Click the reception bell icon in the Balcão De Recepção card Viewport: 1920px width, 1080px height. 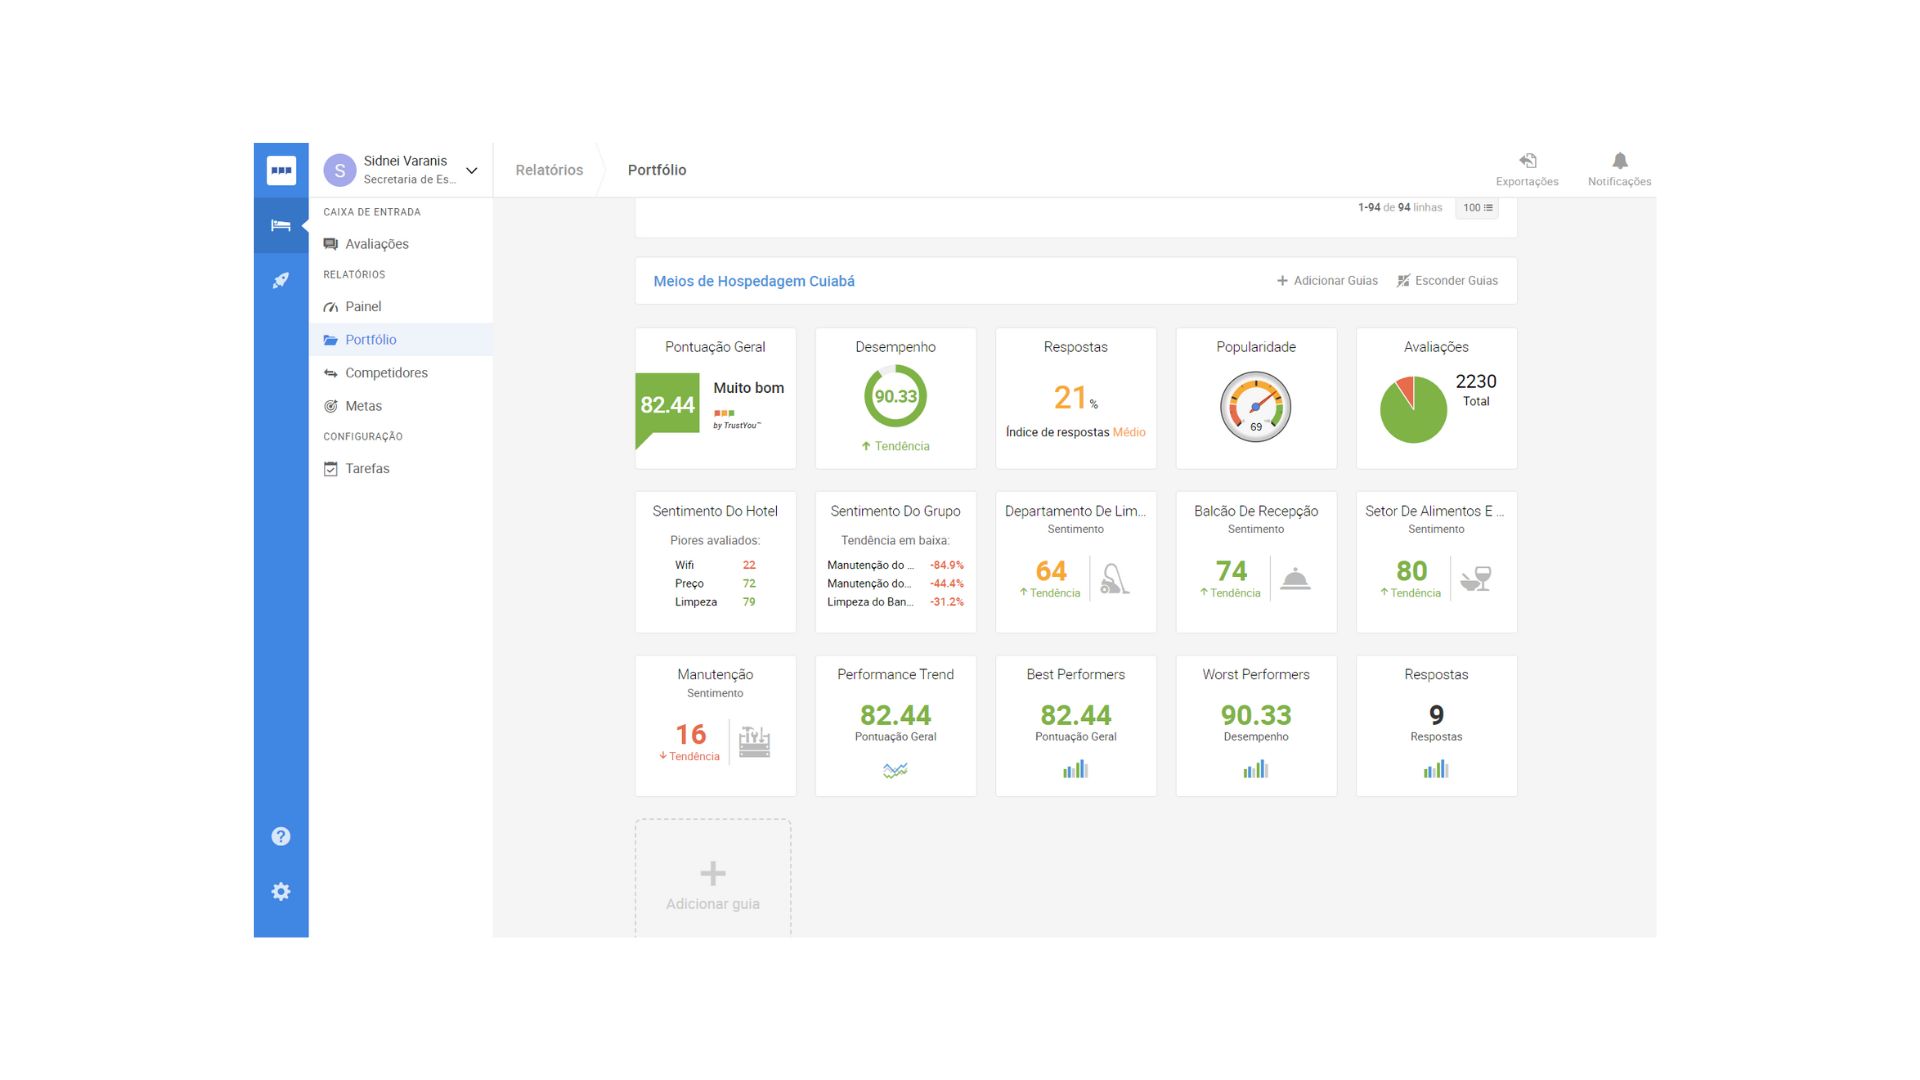pos(1295,578)
